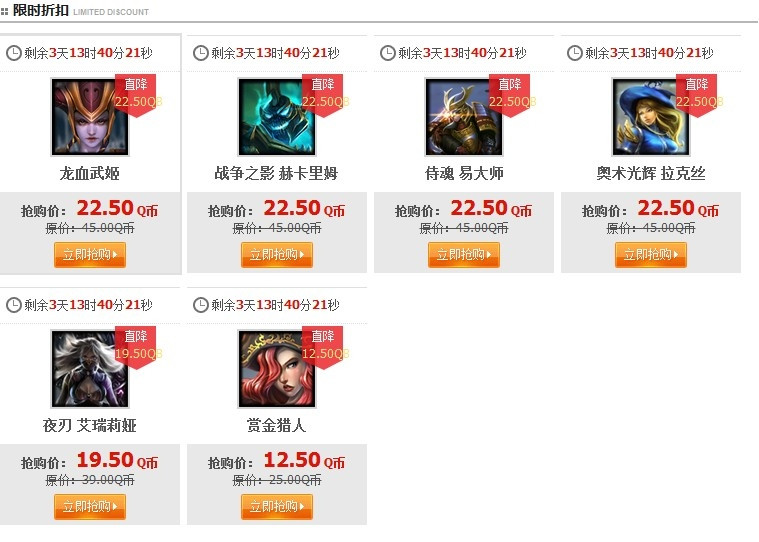759x542 pixels.
Task: Open the 龙血武姬 name link
Action: 90,173
